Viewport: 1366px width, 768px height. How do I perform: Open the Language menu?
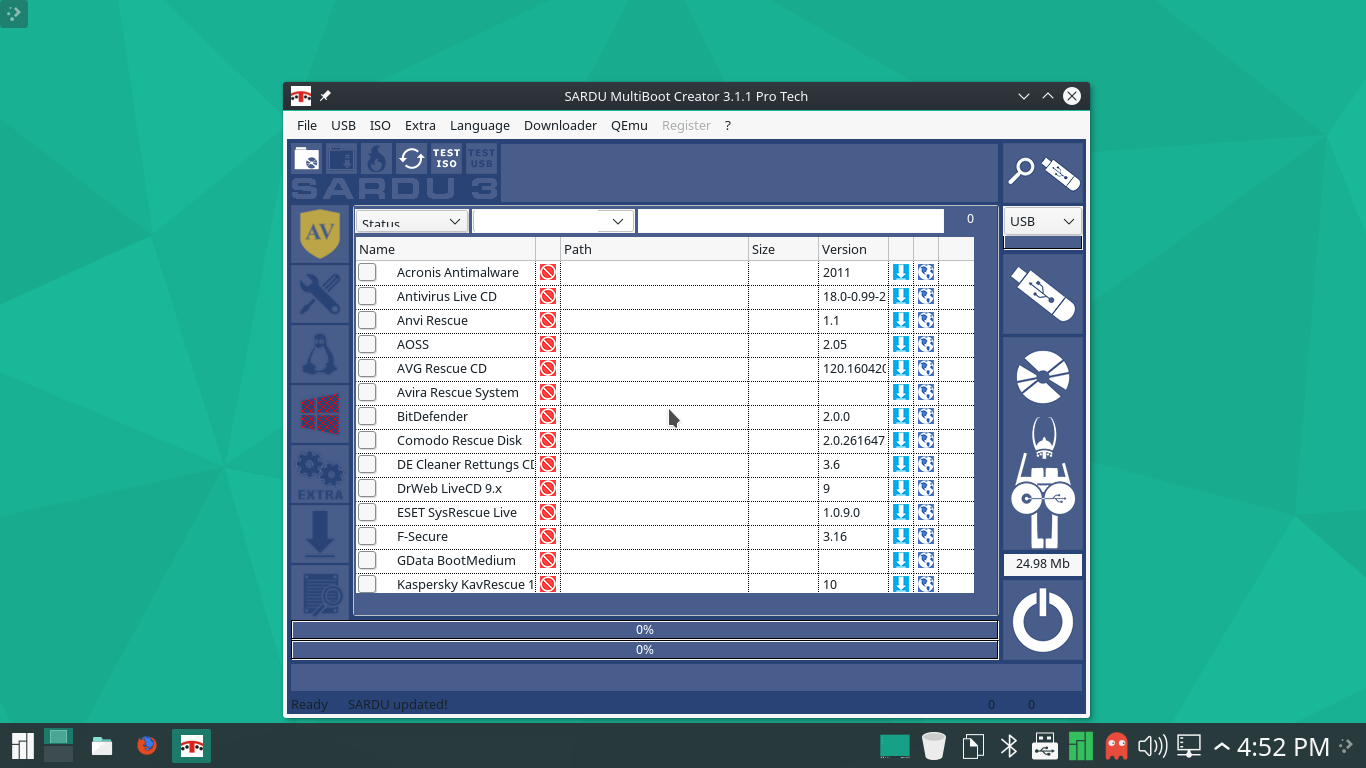click(x=480, y=125)
